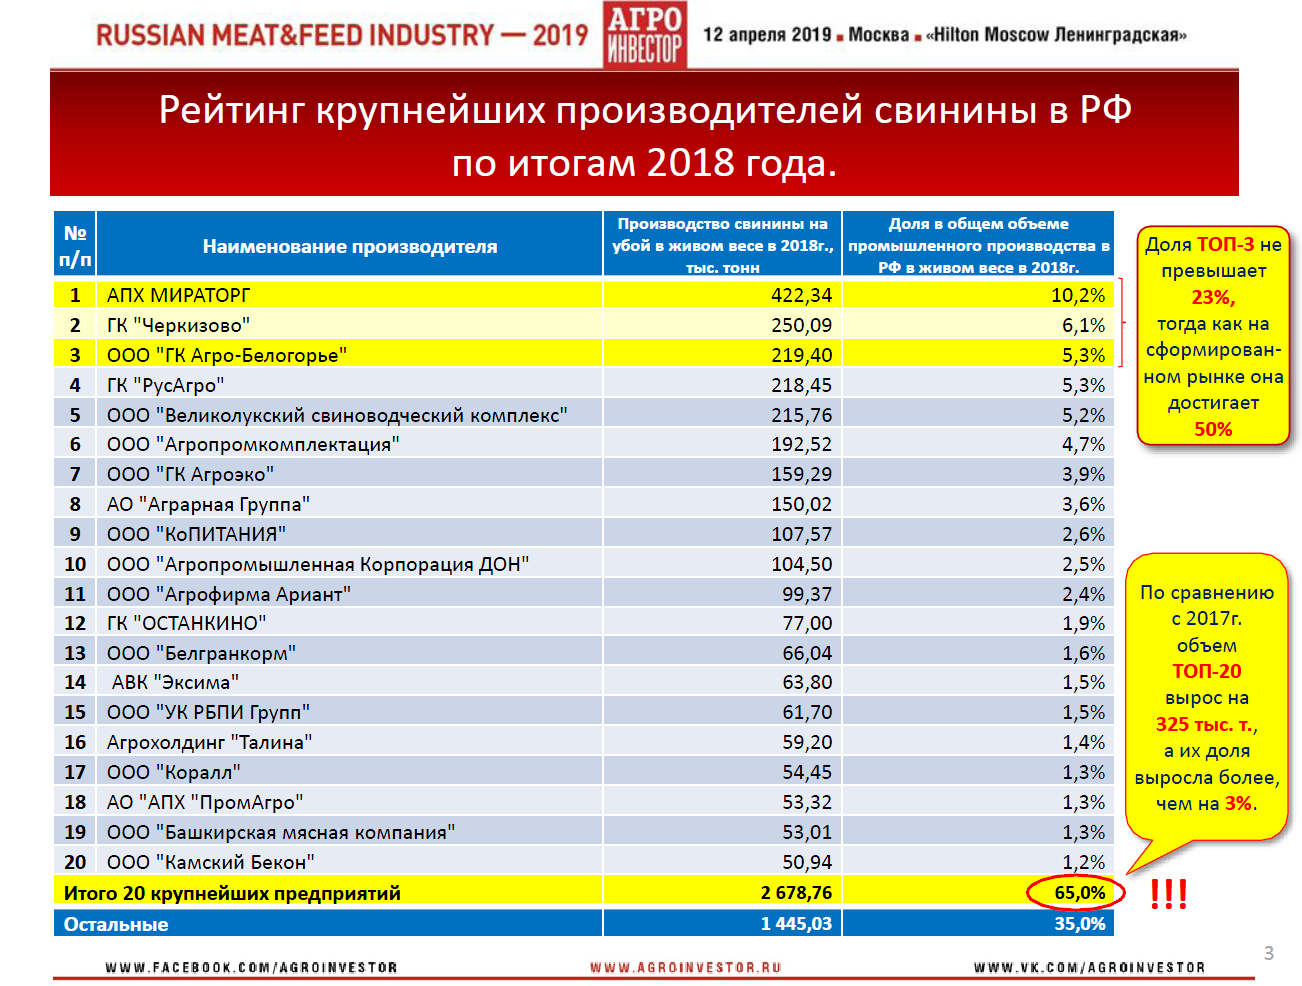Select the Наименование производителя column header
This screenshot has width=1302, height=986.
click(x=350, y=246)
